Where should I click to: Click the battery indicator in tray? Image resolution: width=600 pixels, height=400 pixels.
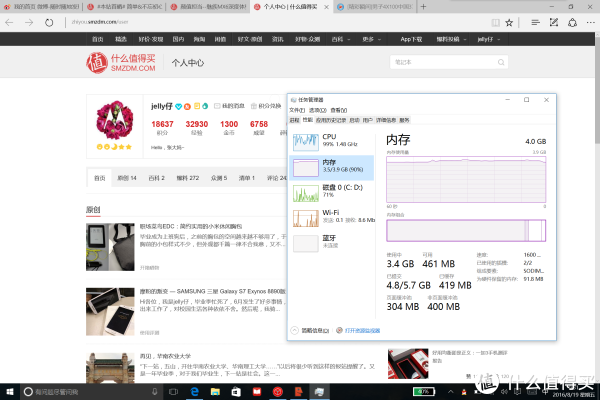(x=424, y=392)
